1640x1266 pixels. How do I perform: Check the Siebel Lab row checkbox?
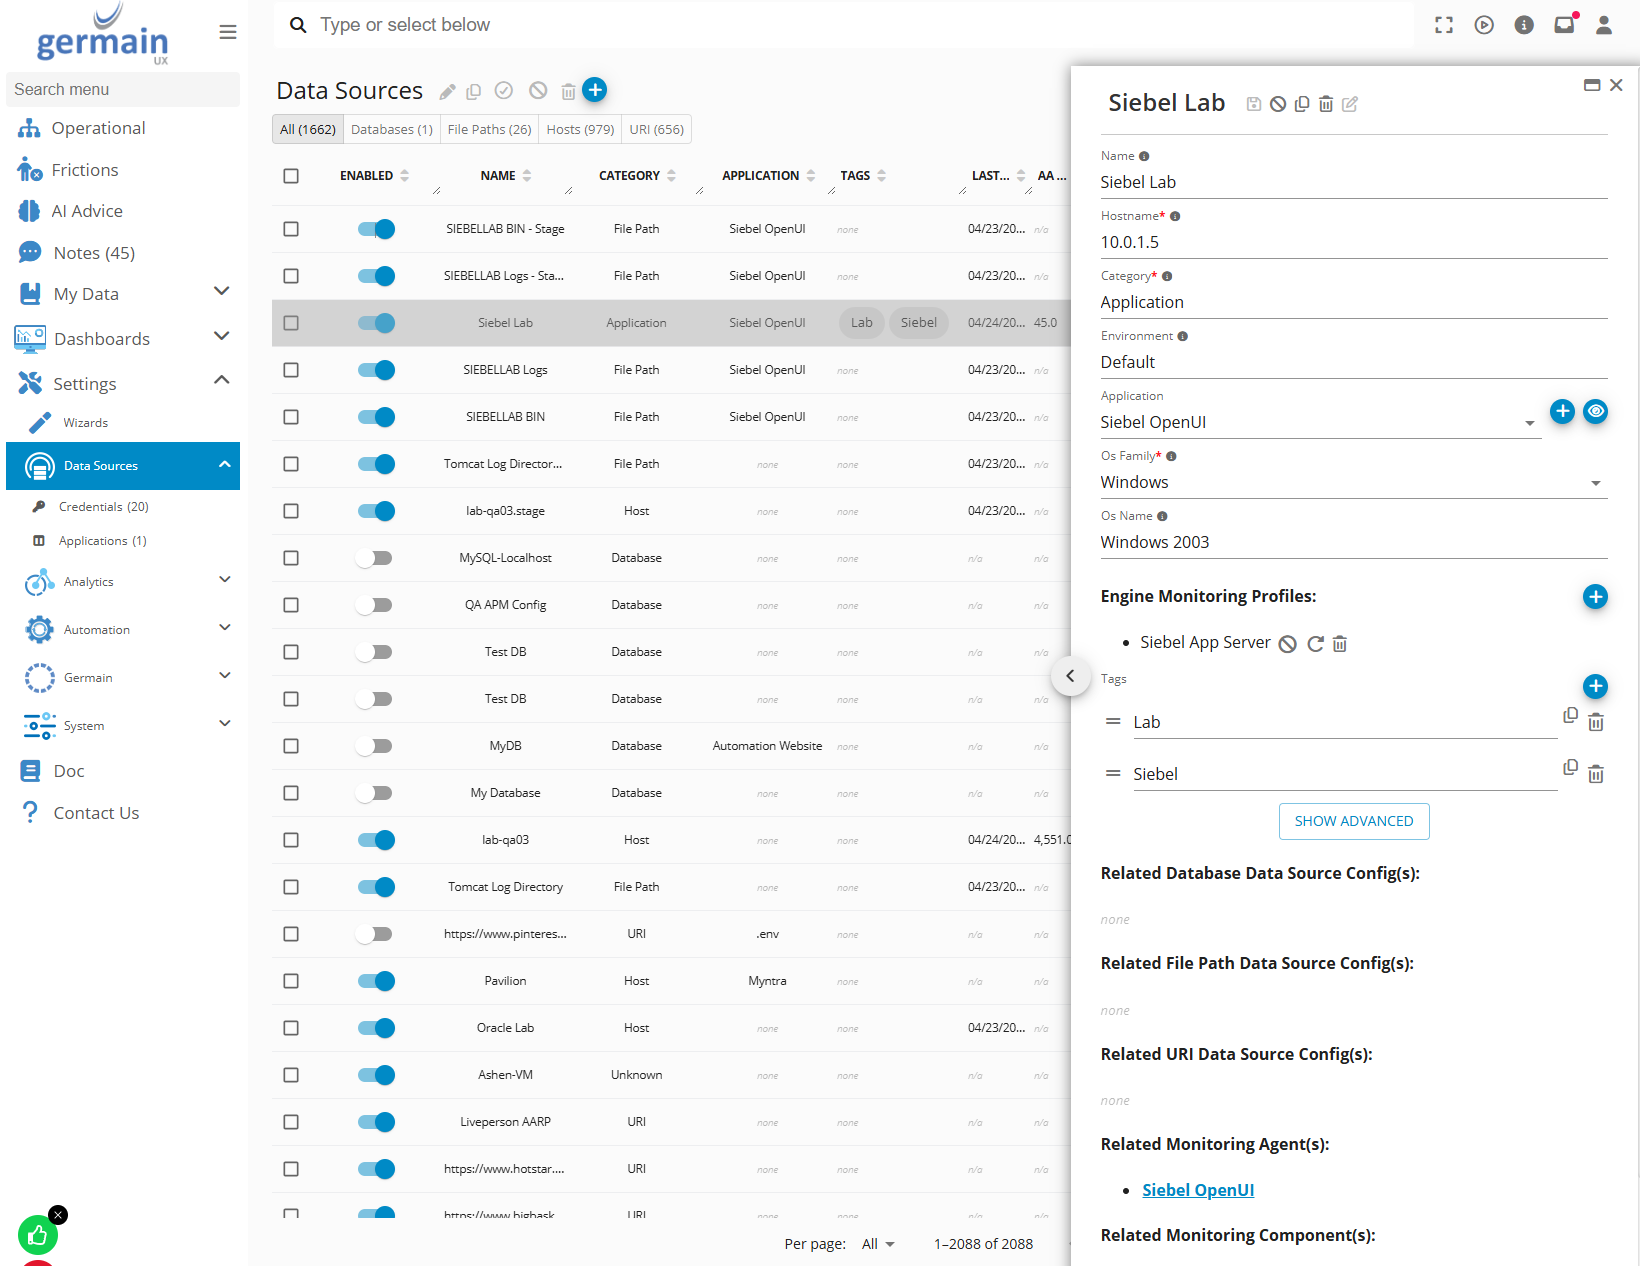click(x=291, y=323)
